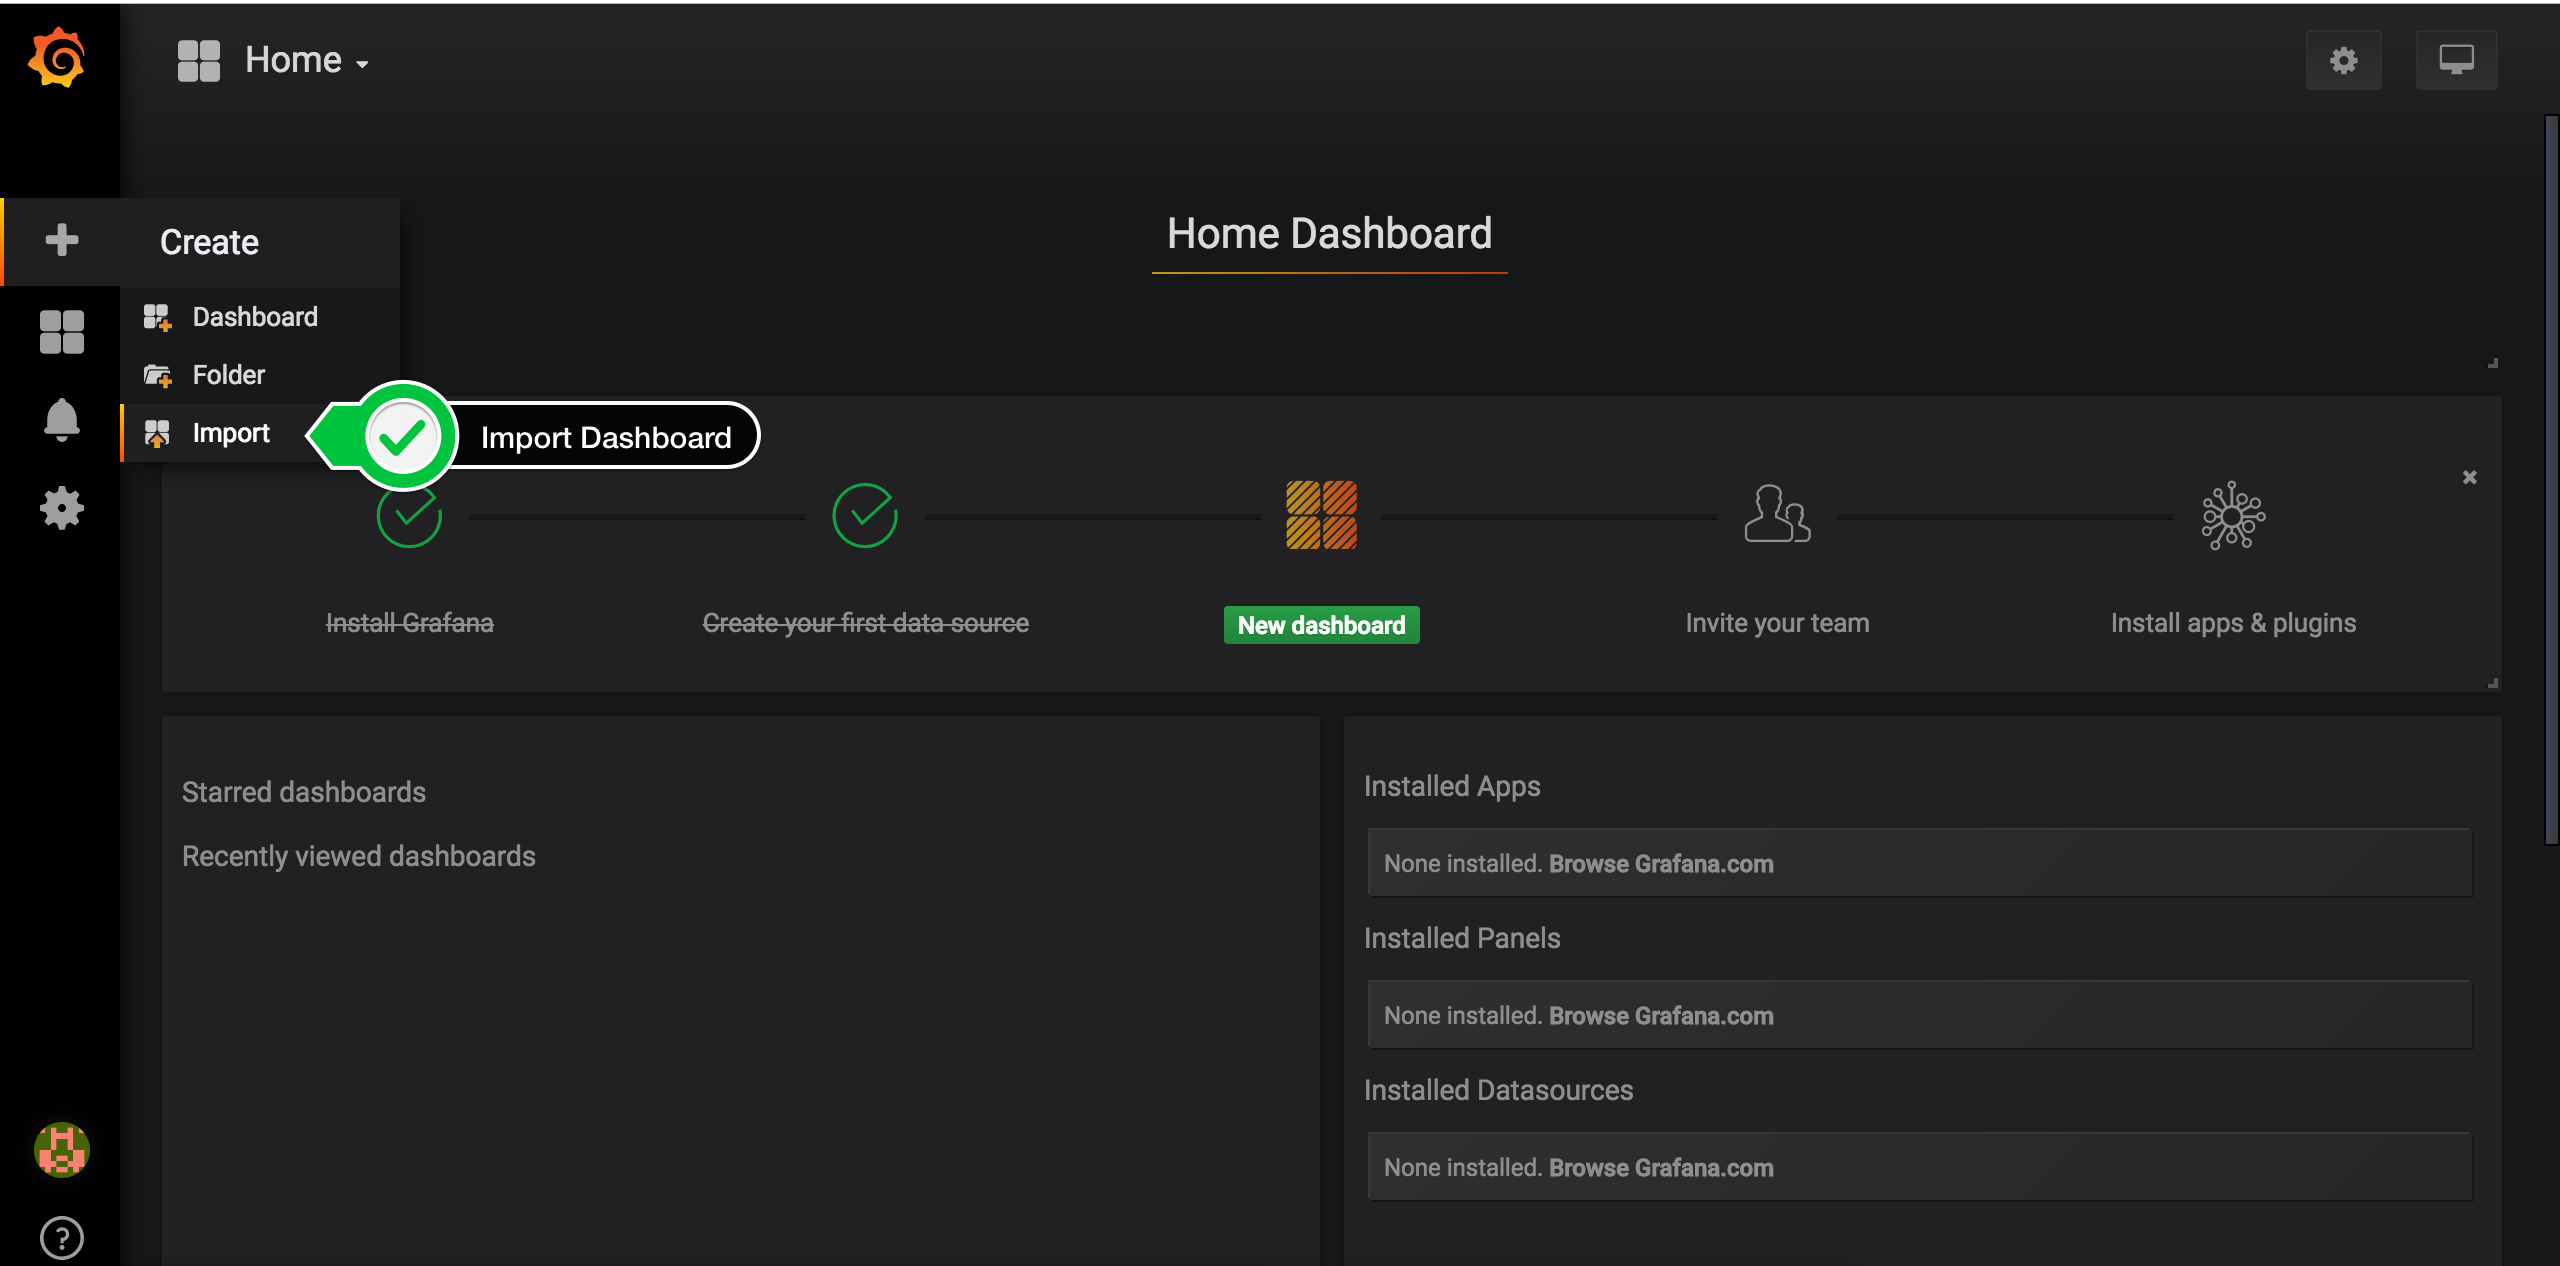Click the cycle view mode monitor icon
2560x1266 pixels.
point(2456,60)
